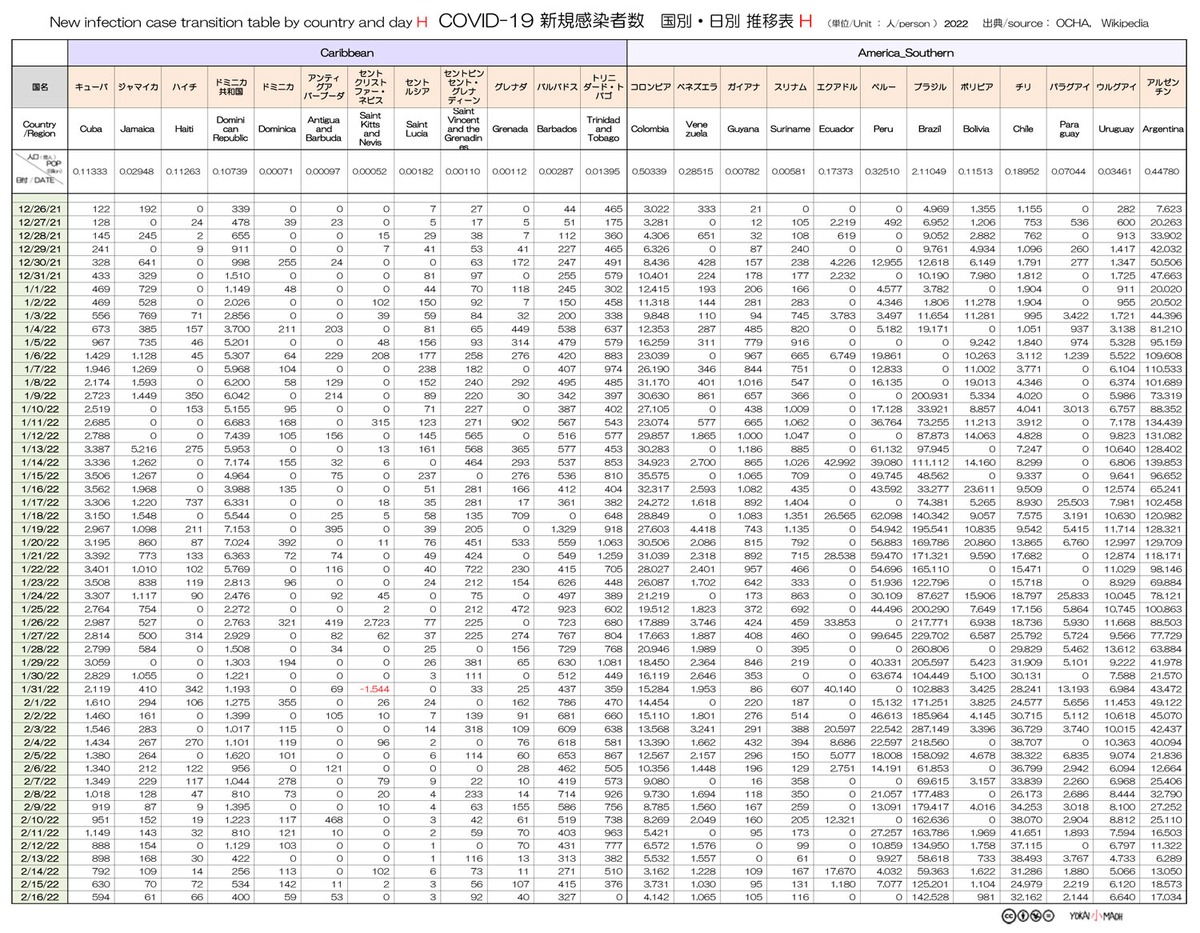Click Ecuador value 42,992
1200x933 pixels.
(839, 463)
